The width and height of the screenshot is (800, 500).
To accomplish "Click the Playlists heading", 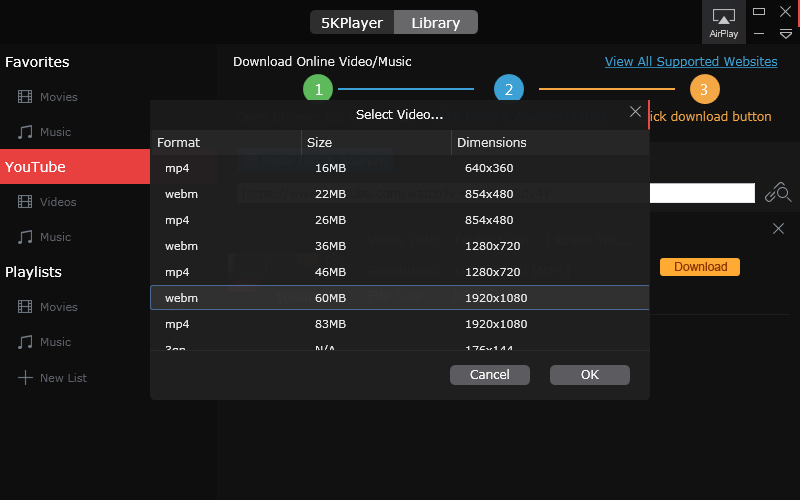I will [x=33, y=272].
